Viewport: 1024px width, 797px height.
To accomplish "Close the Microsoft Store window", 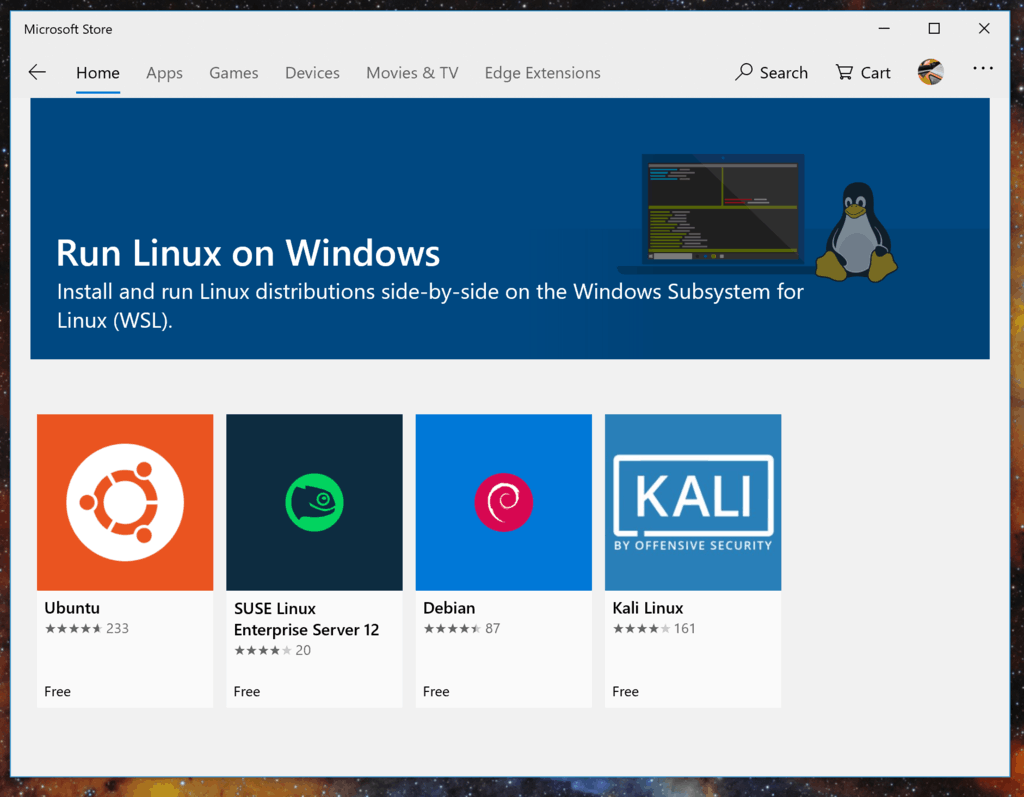I will pos(984,29).
